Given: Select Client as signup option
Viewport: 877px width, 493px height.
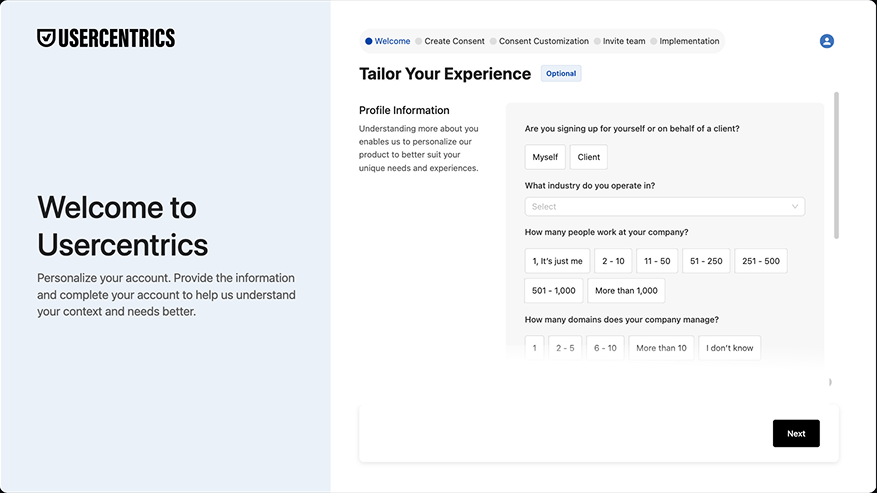Looking at the screenshot, I should coord(588,157).
